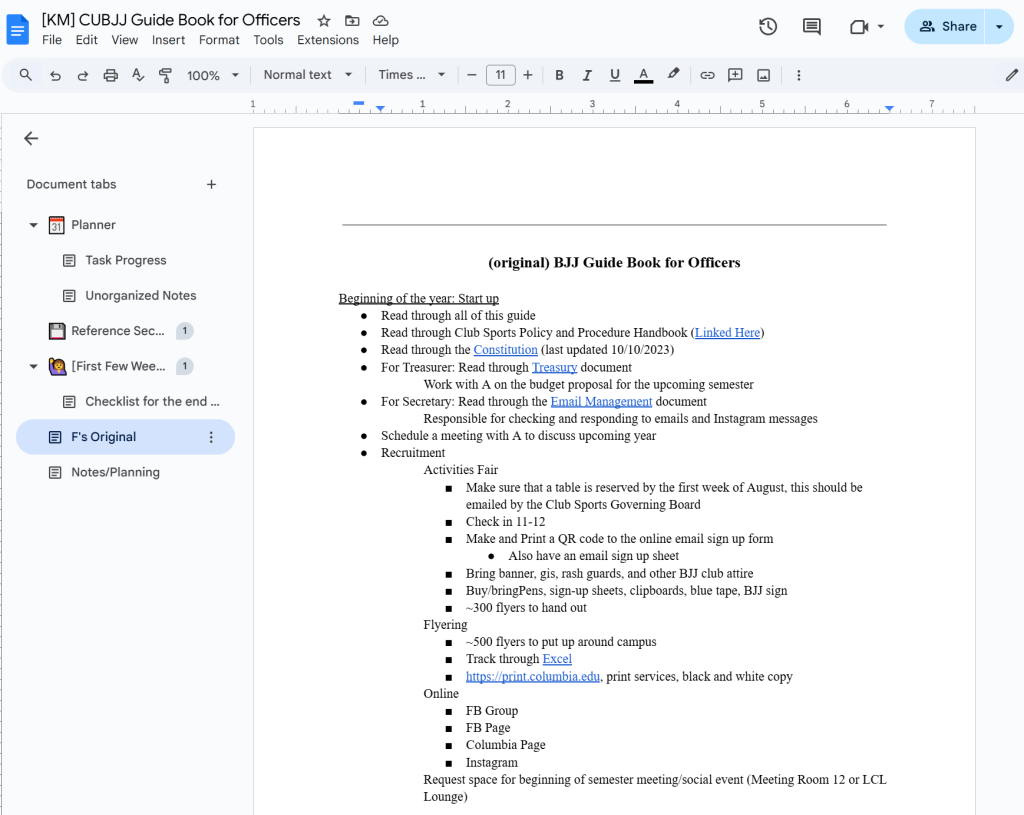The height and width of the screenshot is (815, 1024).
Task: Click the insert link icon
Action: (x=707, y=75)
